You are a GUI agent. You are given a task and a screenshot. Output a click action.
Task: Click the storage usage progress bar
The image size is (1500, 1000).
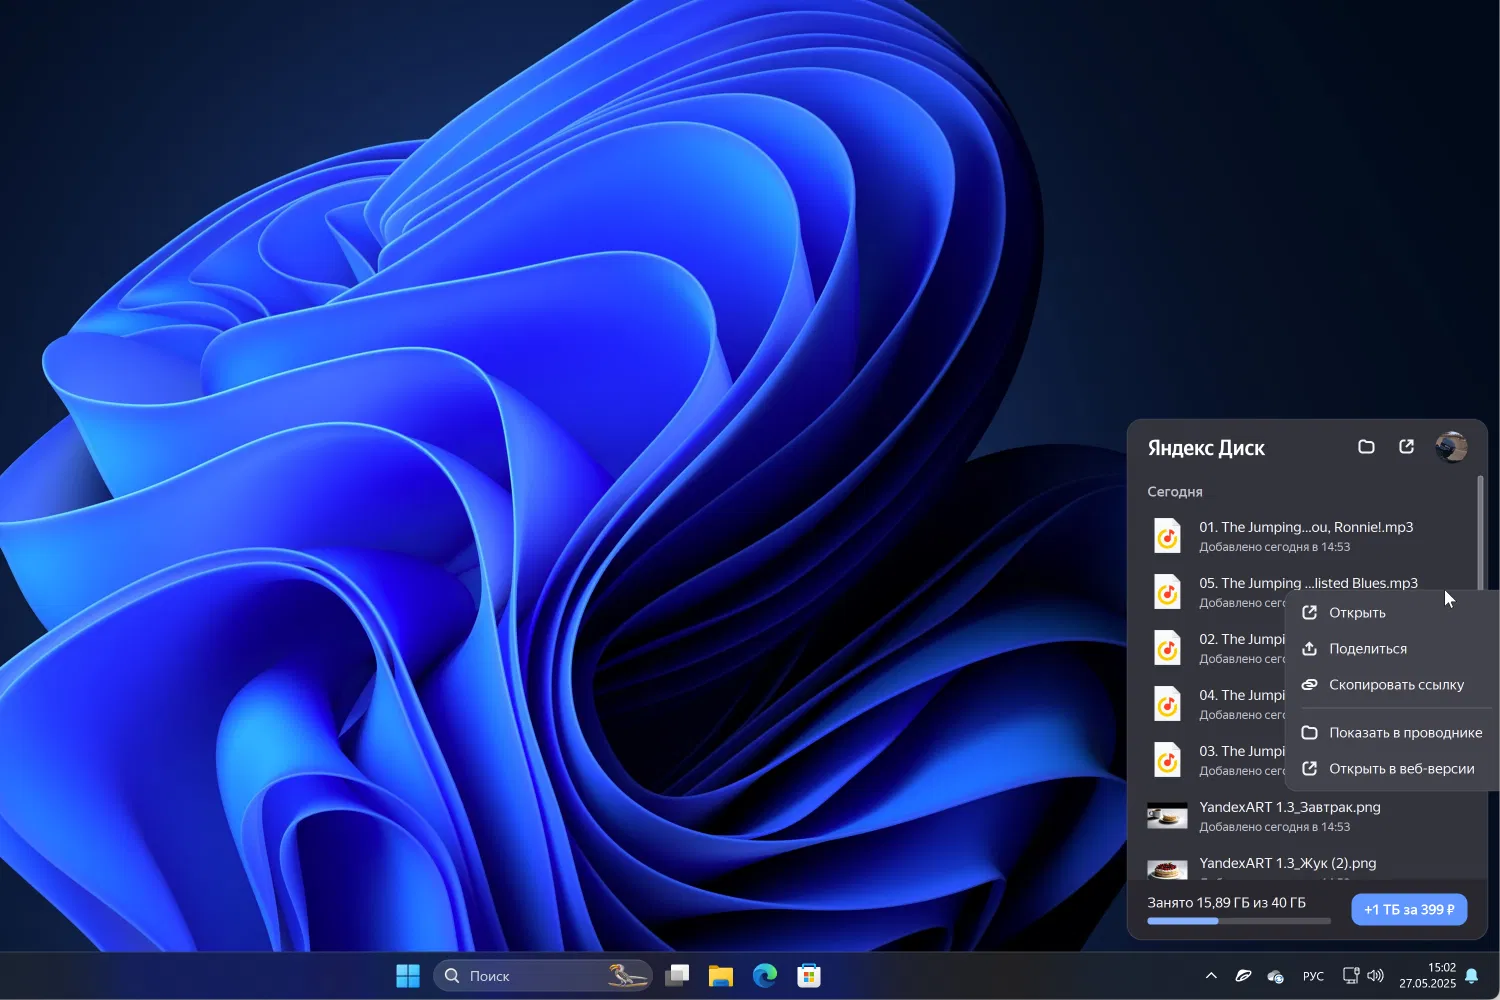pos(1238,921)
